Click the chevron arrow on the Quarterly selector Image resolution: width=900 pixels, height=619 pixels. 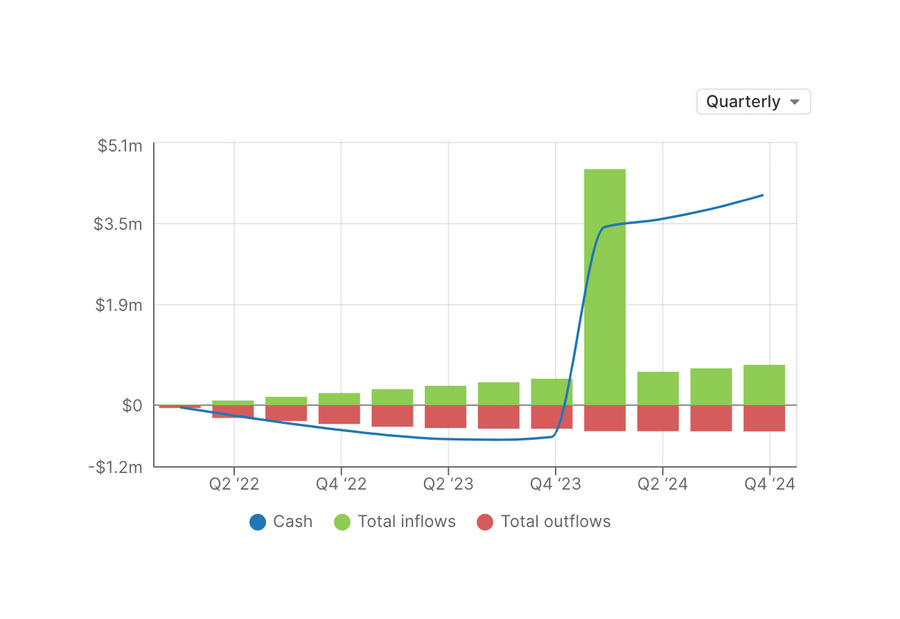pos(795,101)
